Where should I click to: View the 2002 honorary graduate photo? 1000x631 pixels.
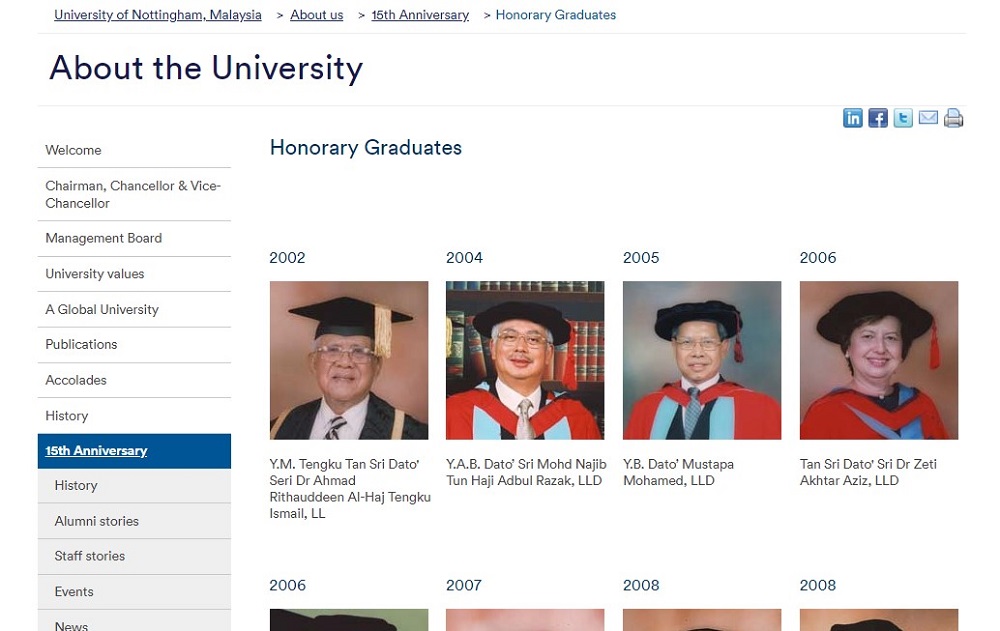click(x=348, y=360)
